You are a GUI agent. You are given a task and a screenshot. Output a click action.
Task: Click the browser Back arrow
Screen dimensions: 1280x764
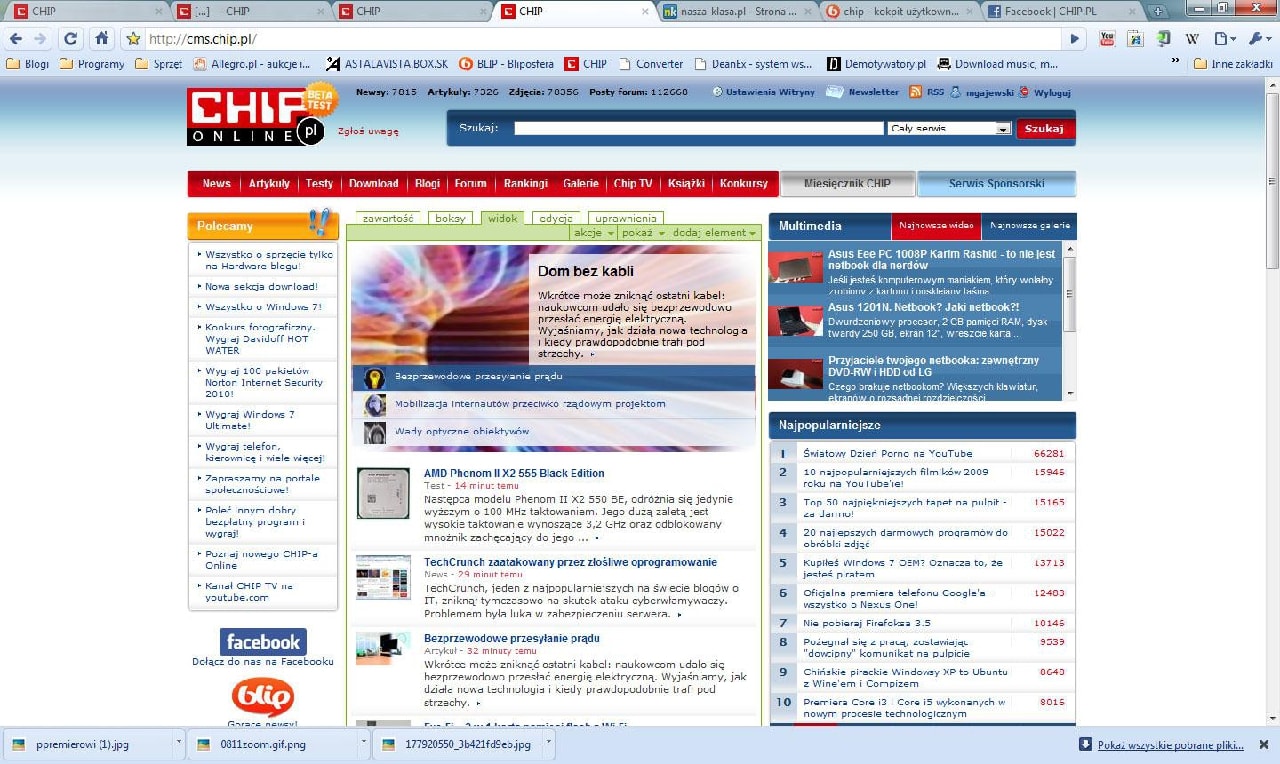click(x=14, y=39)
